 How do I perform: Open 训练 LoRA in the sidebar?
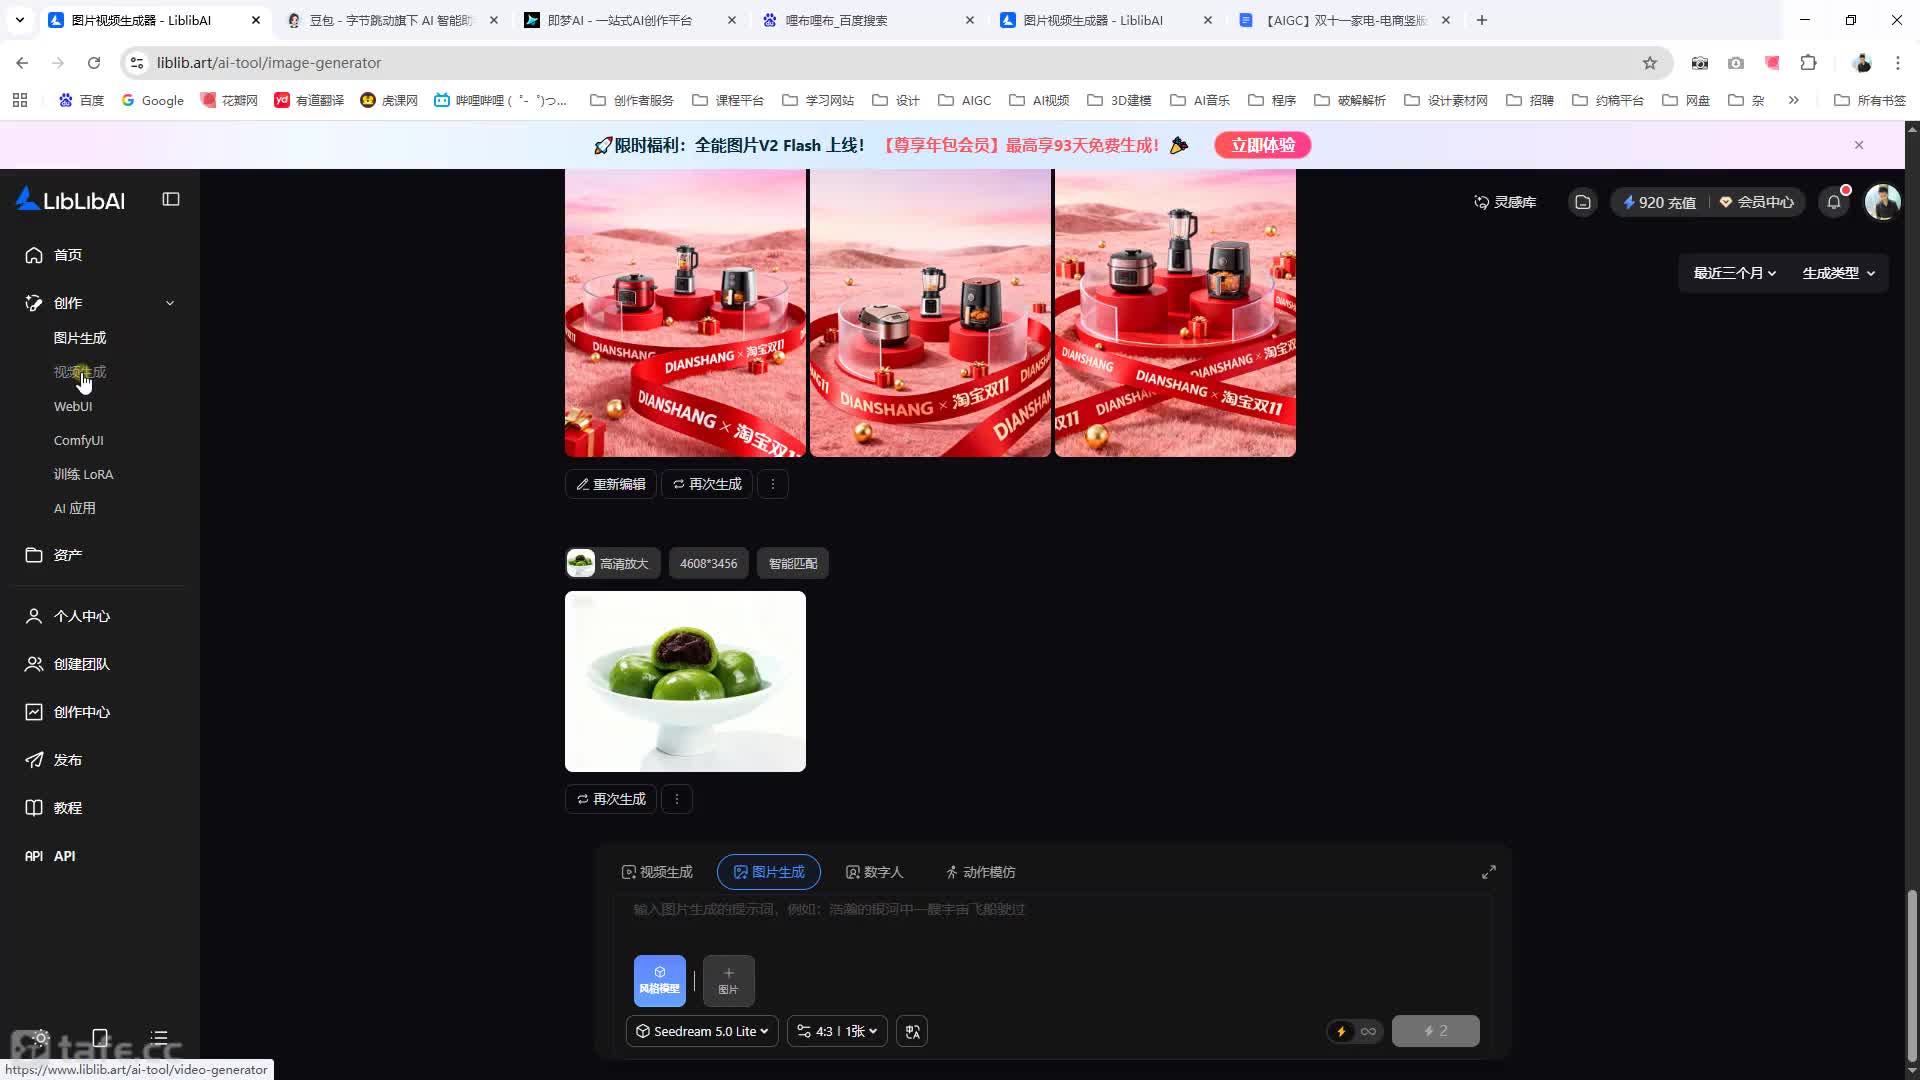pos(83,474)
